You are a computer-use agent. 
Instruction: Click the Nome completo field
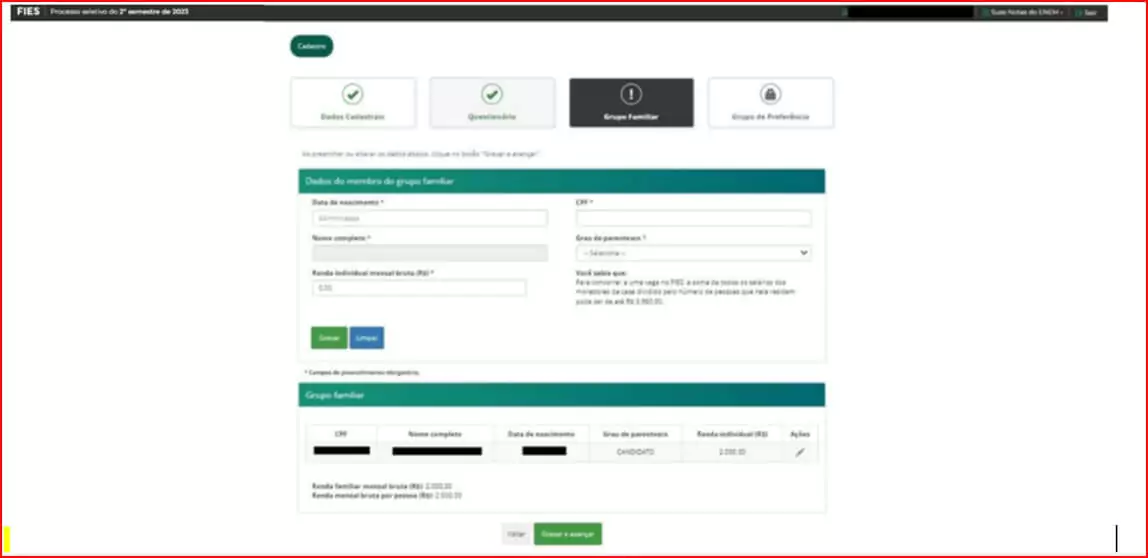[x=430, y=253]
